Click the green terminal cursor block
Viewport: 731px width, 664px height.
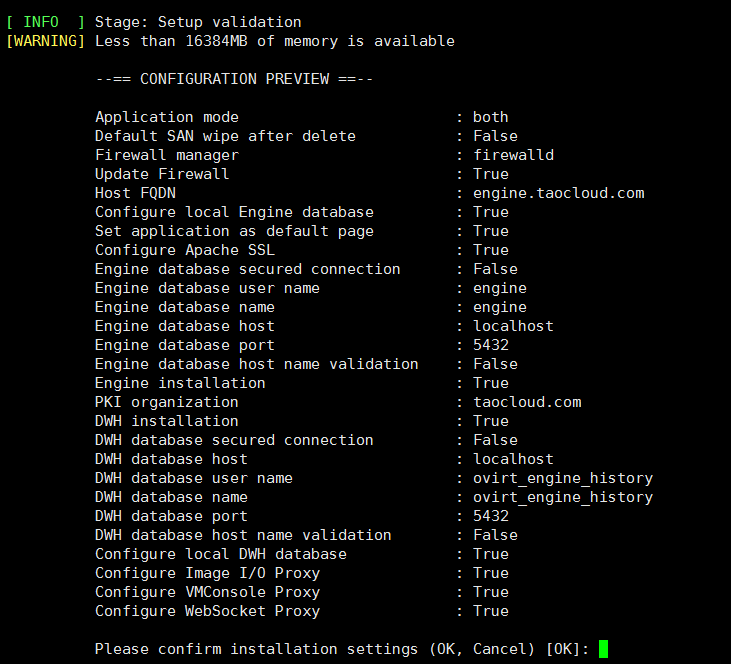[x=603, y=649]
